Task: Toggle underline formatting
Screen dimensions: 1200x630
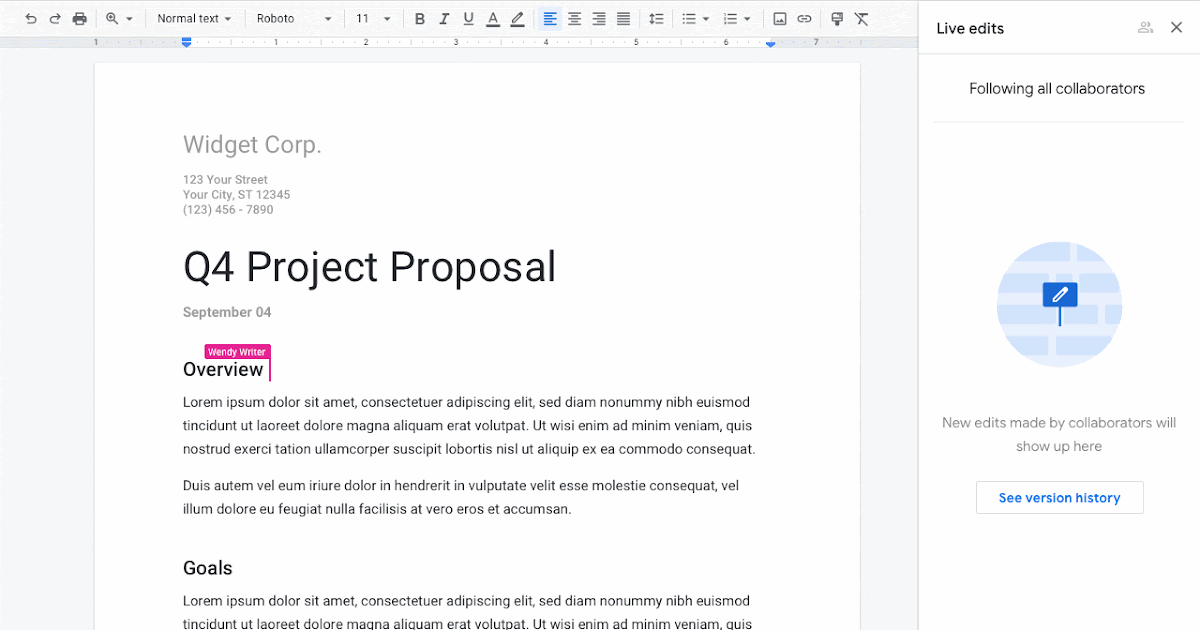Action: [468, 19]
